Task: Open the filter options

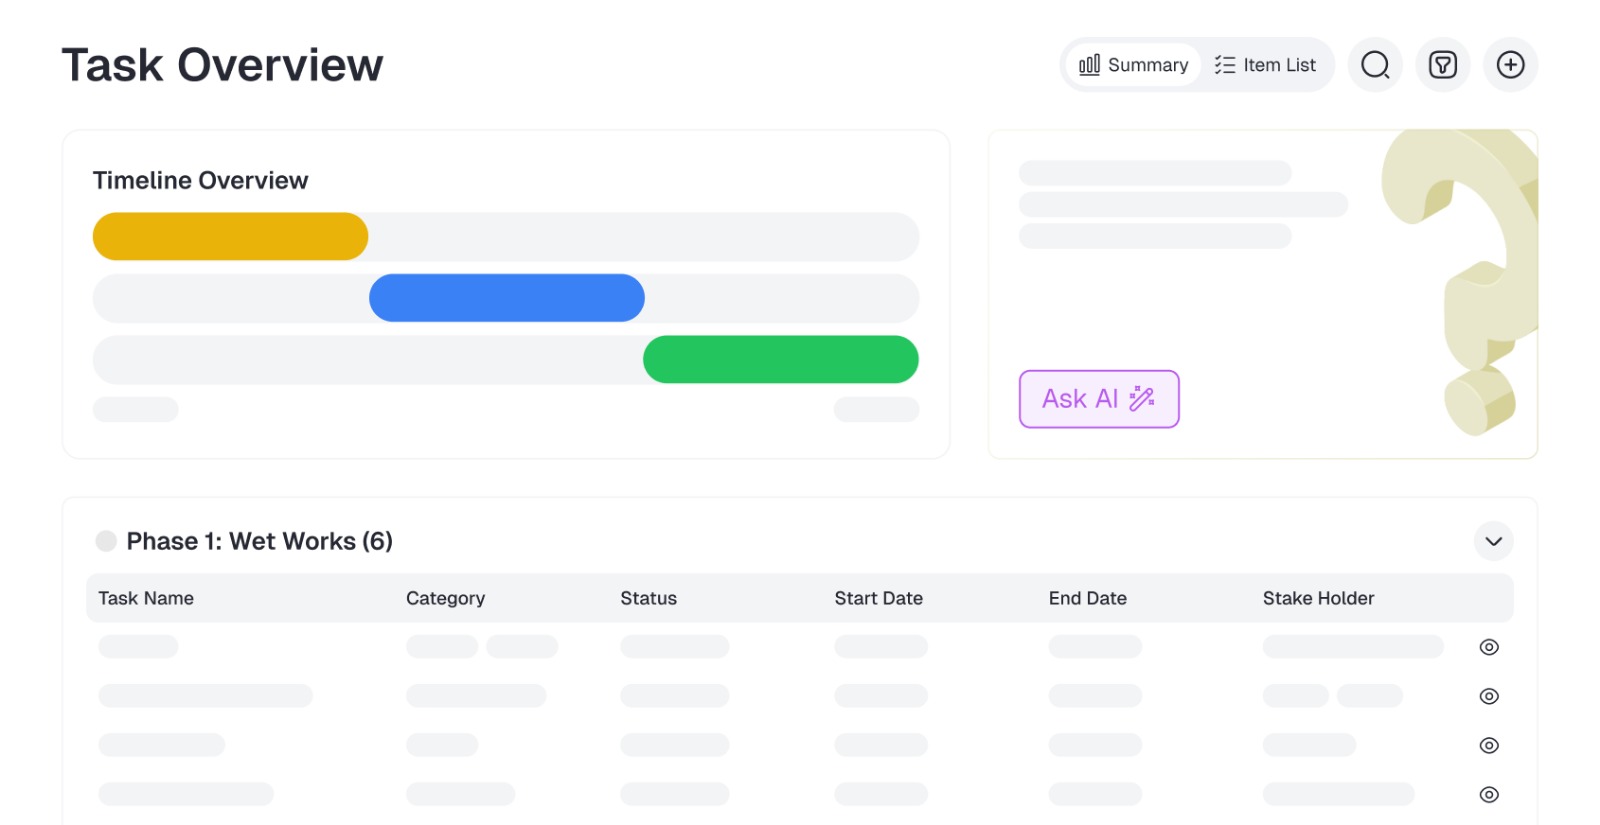Action: tap(1443, 64)
